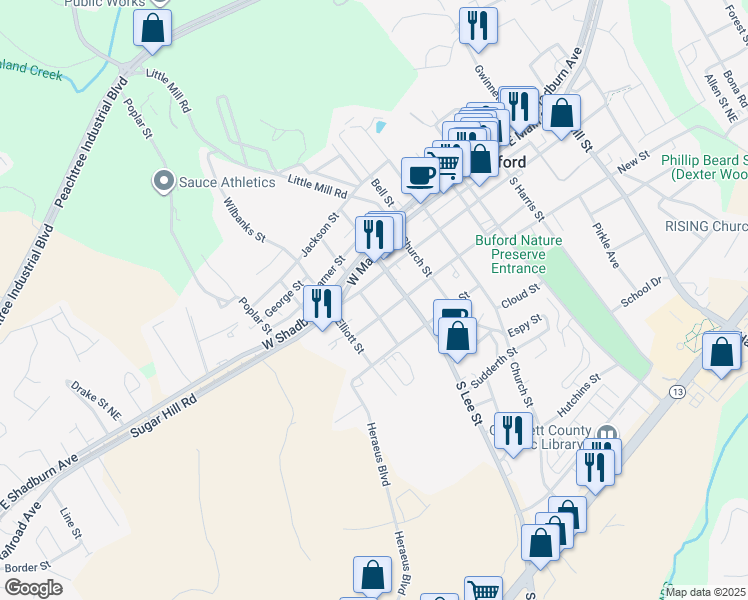Open the Google logo link
This screenshot has height=600, width=748.
tap(33, 588)
